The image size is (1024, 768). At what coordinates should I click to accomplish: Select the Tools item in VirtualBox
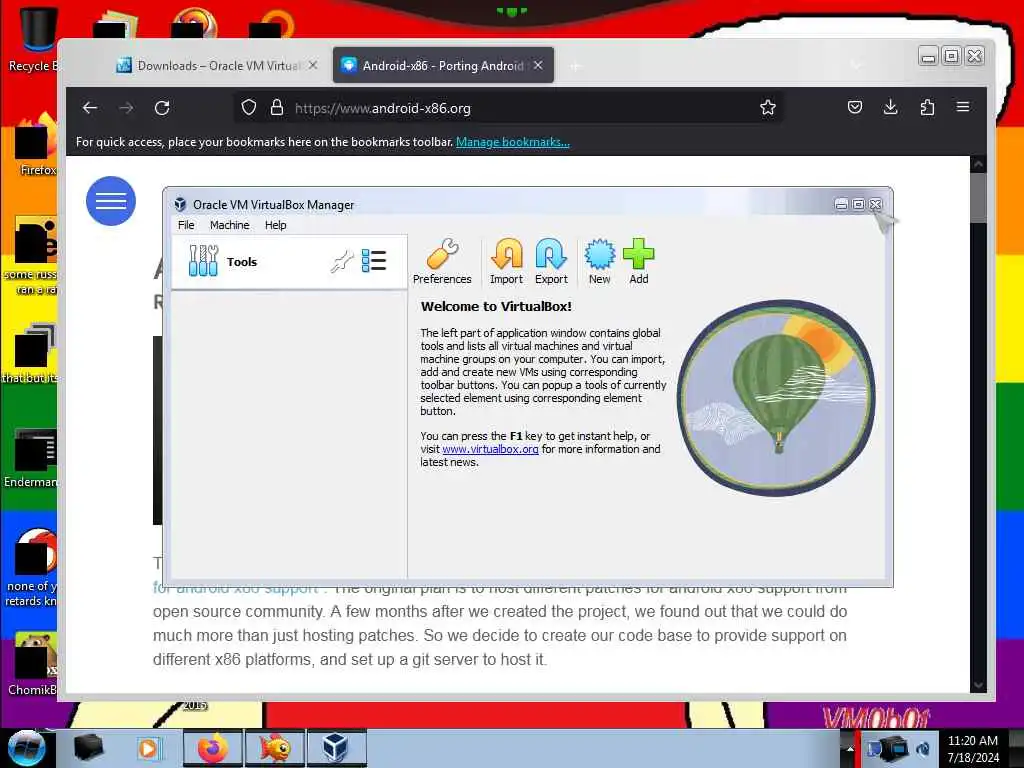click(x=289, y=262)
